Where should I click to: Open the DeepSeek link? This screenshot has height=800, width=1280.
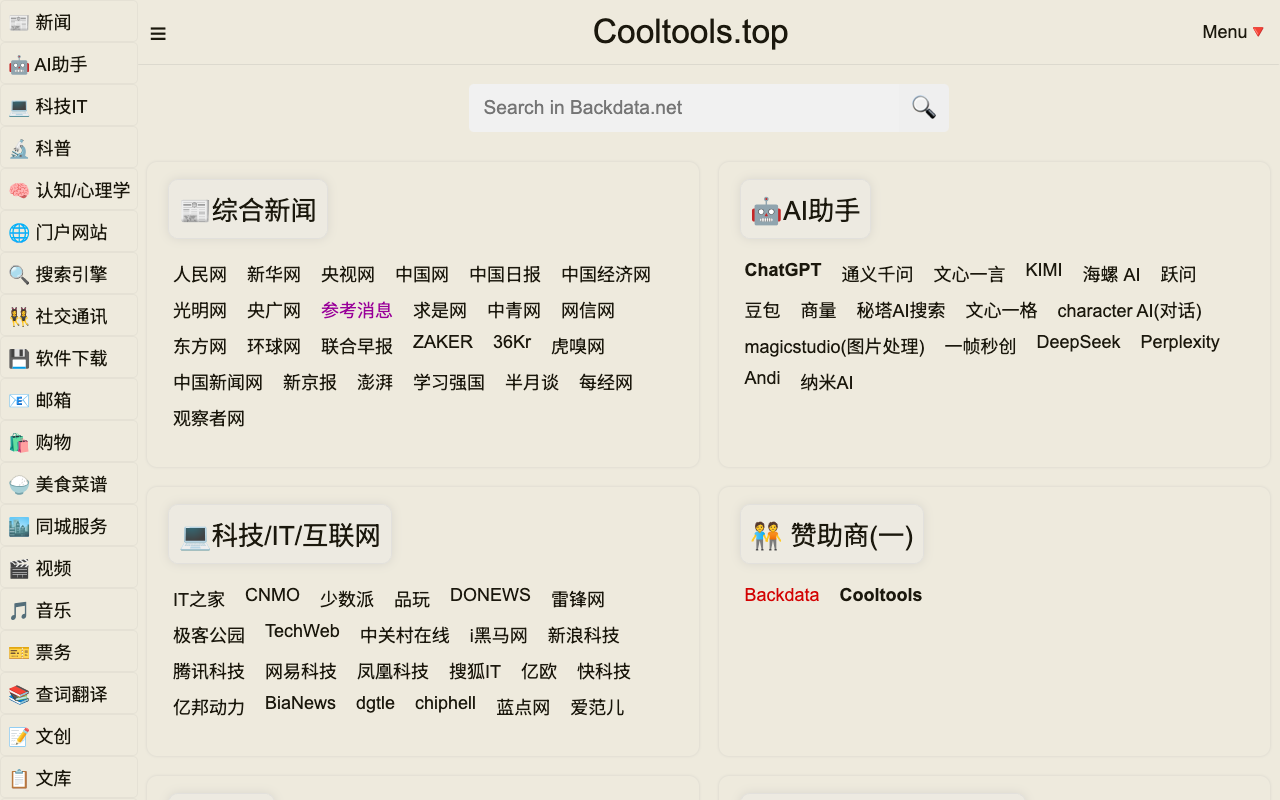(x=1078, y=342)
